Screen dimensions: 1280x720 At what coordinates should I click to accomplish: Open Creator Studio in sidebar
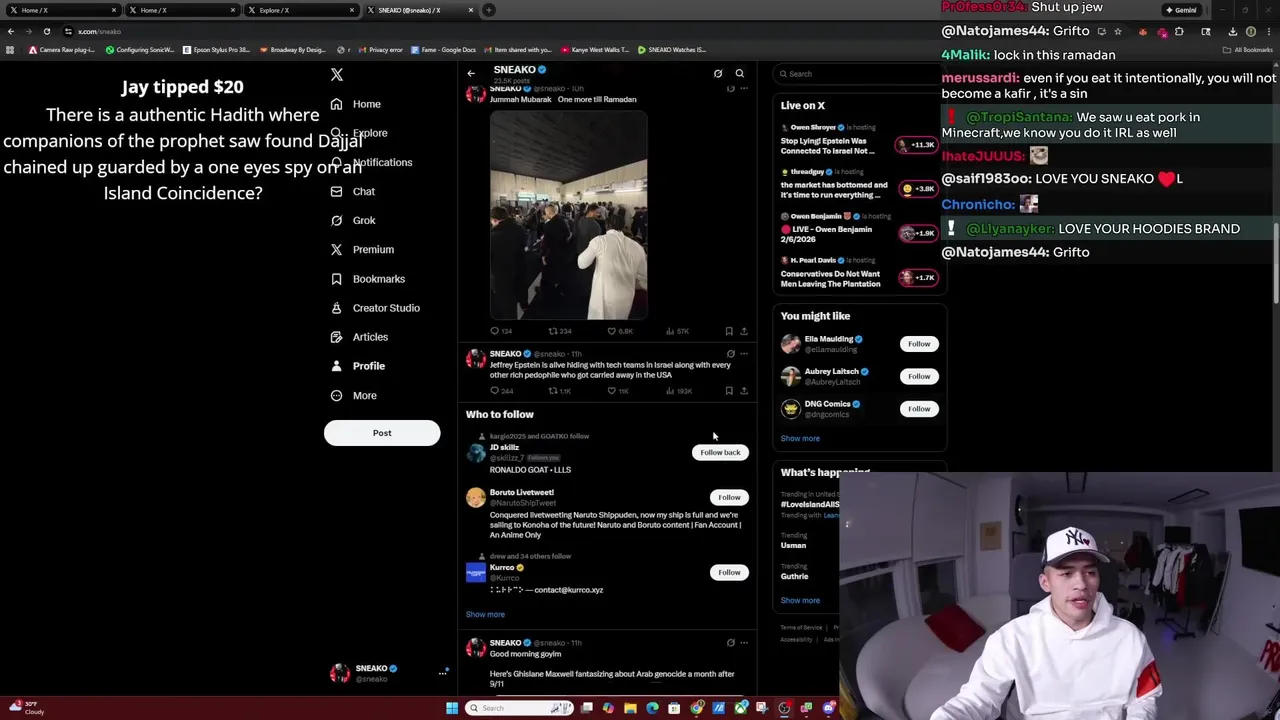(374, 308)
